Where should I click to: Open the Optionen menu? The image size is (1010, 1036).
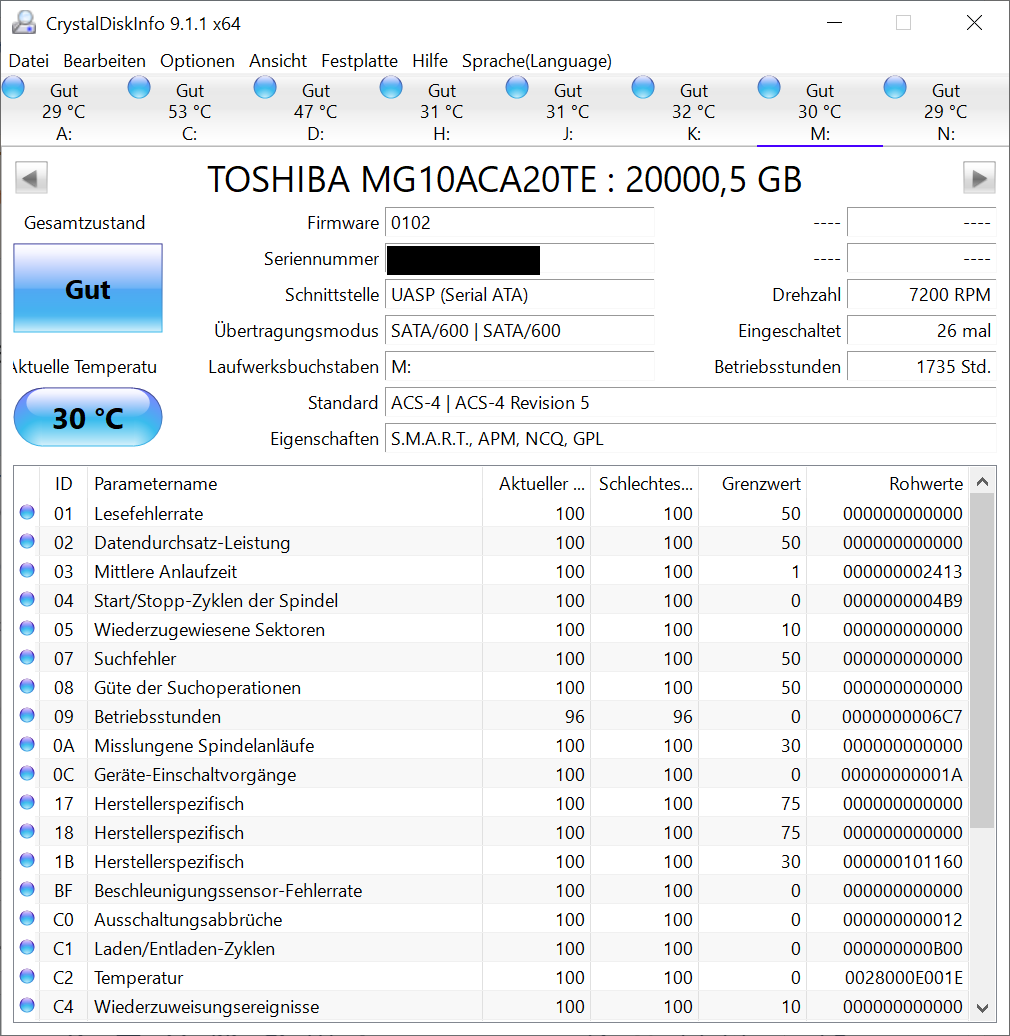click(x=198, y=61)
